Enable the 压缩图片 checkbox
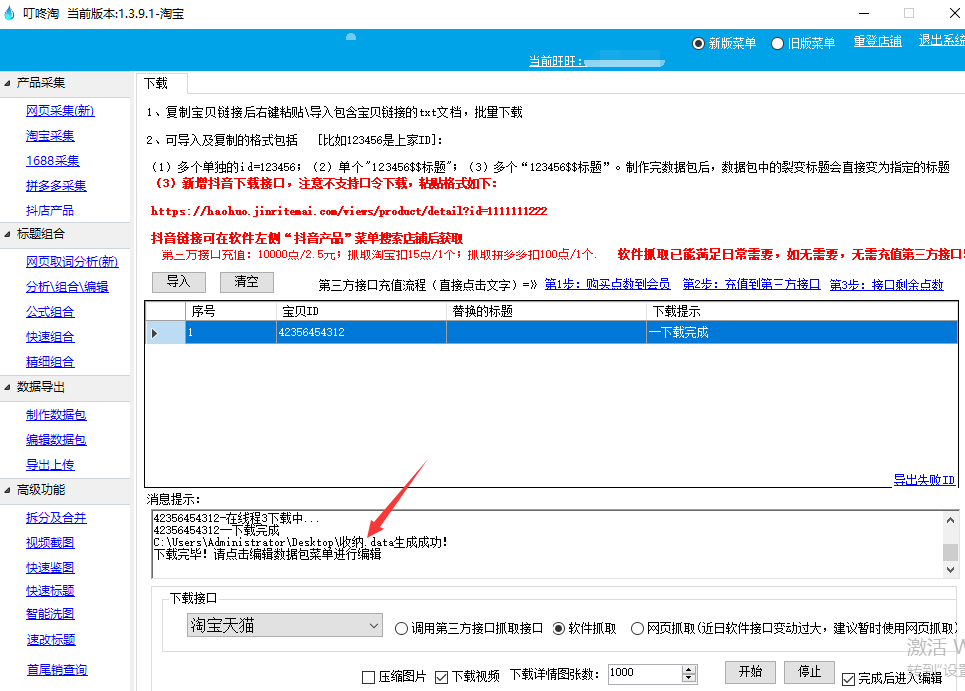Screen dimensions: 965x691 pos(369,677)
